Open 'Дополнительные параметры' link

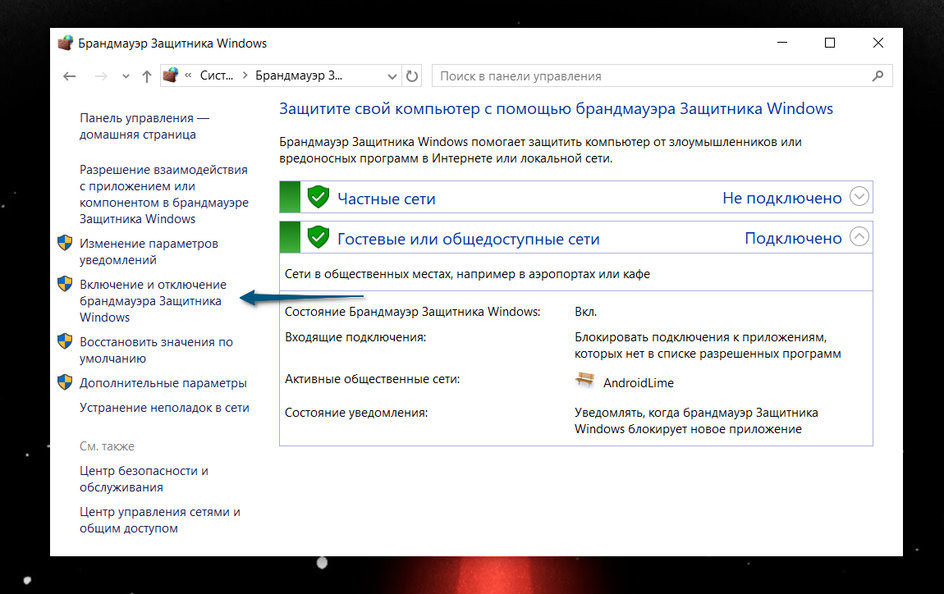tap(163, 383)
